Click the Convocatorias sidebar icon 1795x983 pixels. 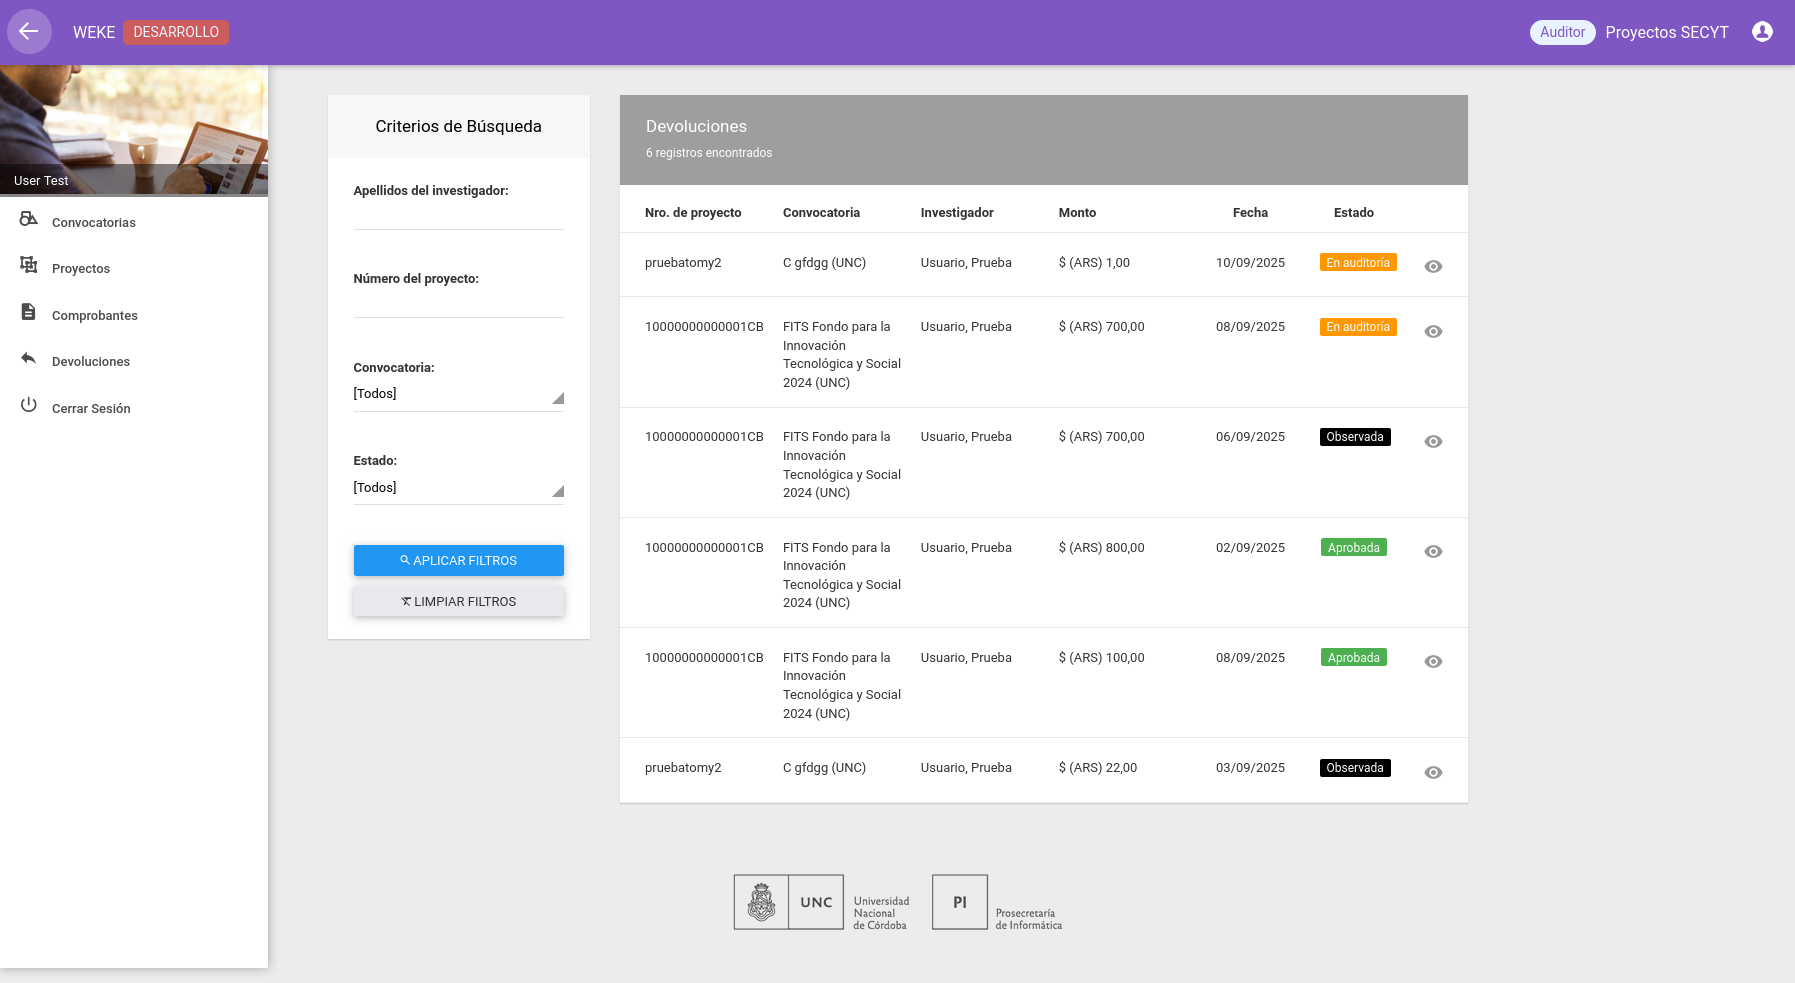click(x=29, y=219)
